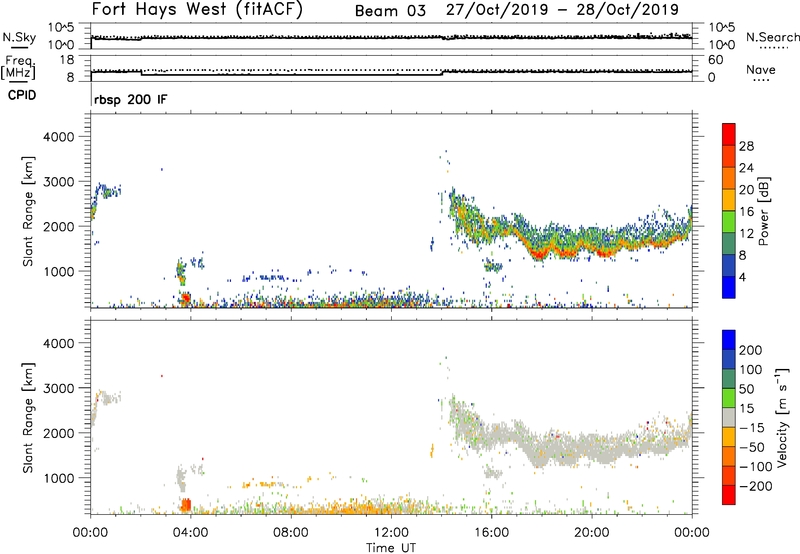Click the 'Beam 03' label

click(x=390, y=11)
